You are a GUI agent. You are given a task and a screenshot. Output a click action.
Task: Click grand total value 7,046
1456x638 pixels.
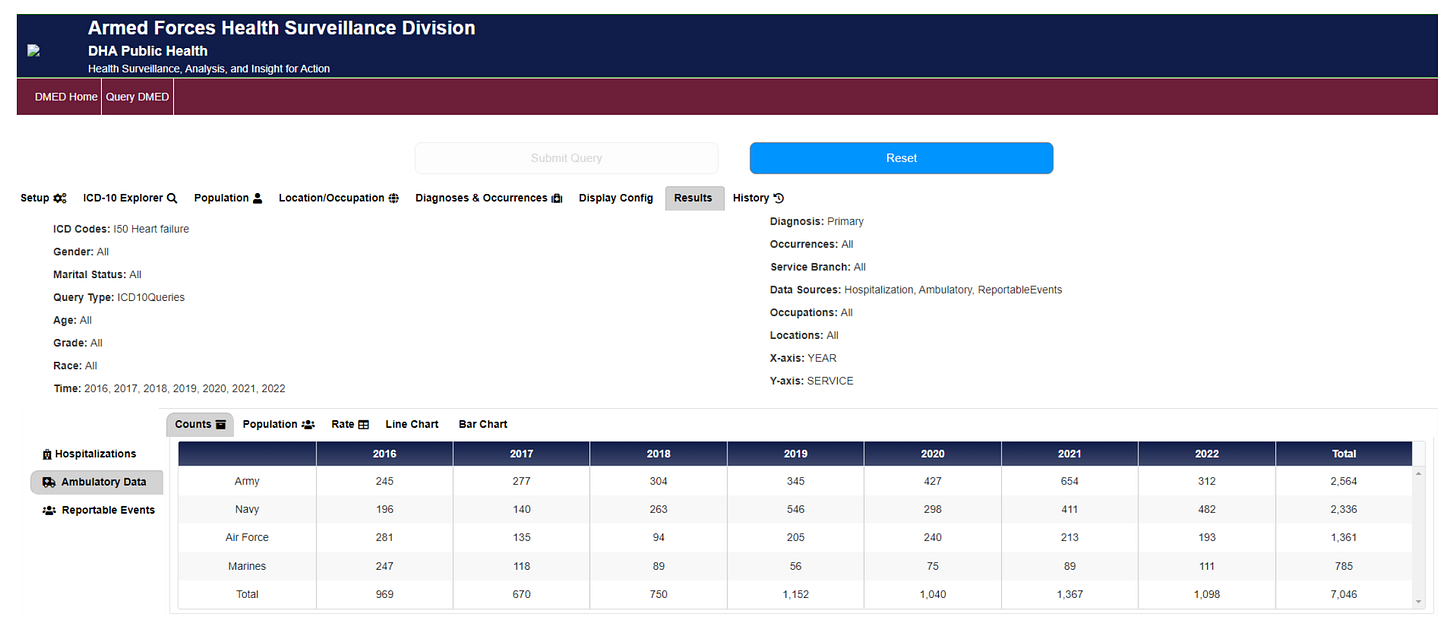tap(1344, 594)
